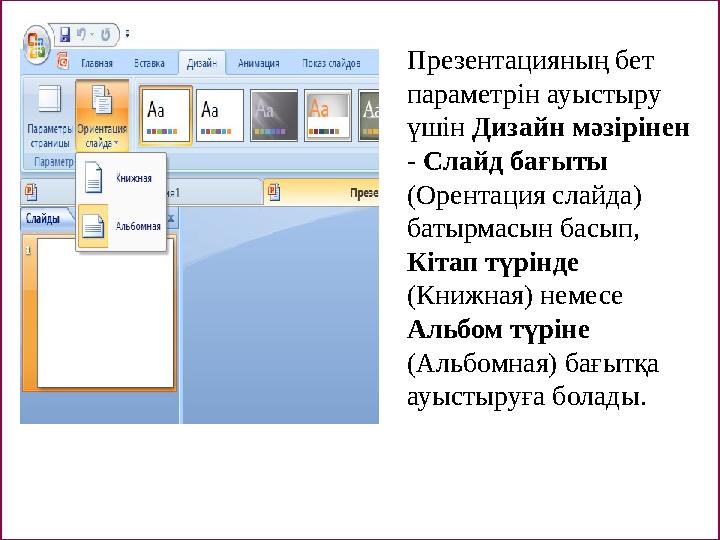
Task: Click the Redo/Repeat arrow icon
Action: 106,35
